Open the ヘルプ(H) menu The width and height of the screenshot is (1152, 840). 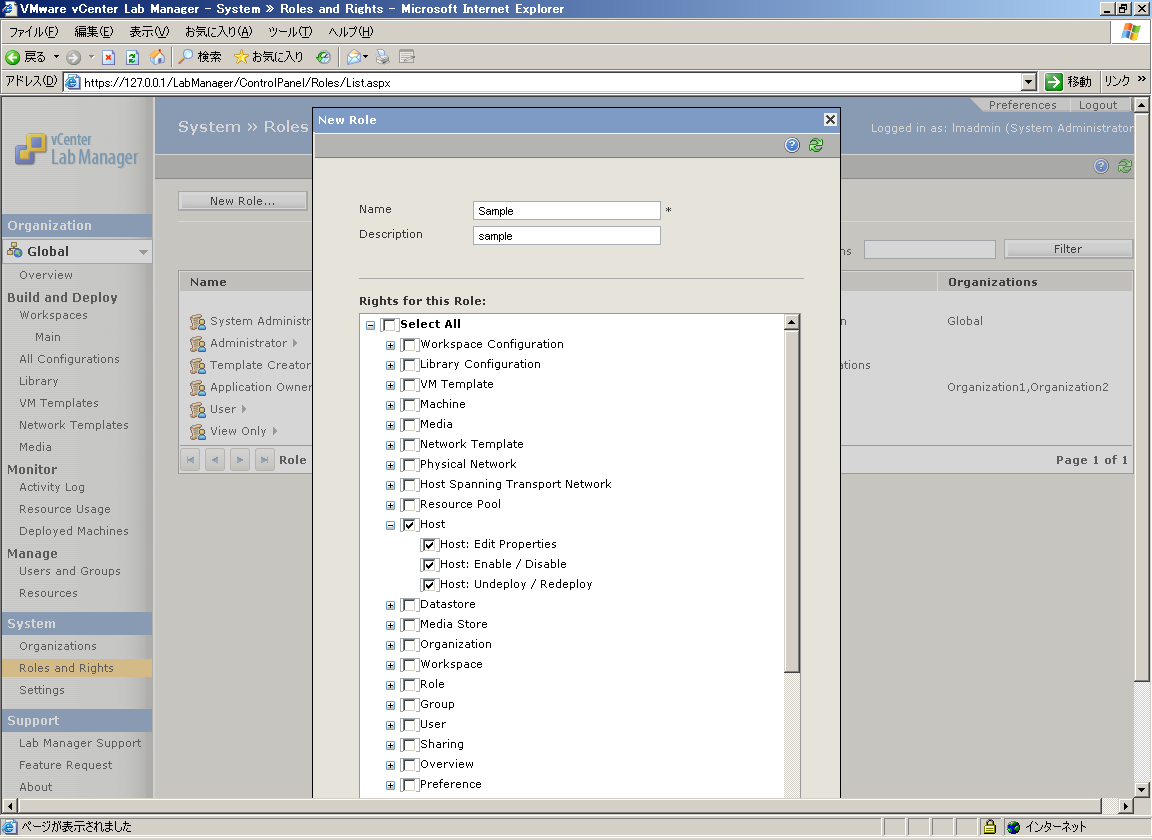click(x=350, y=32)
